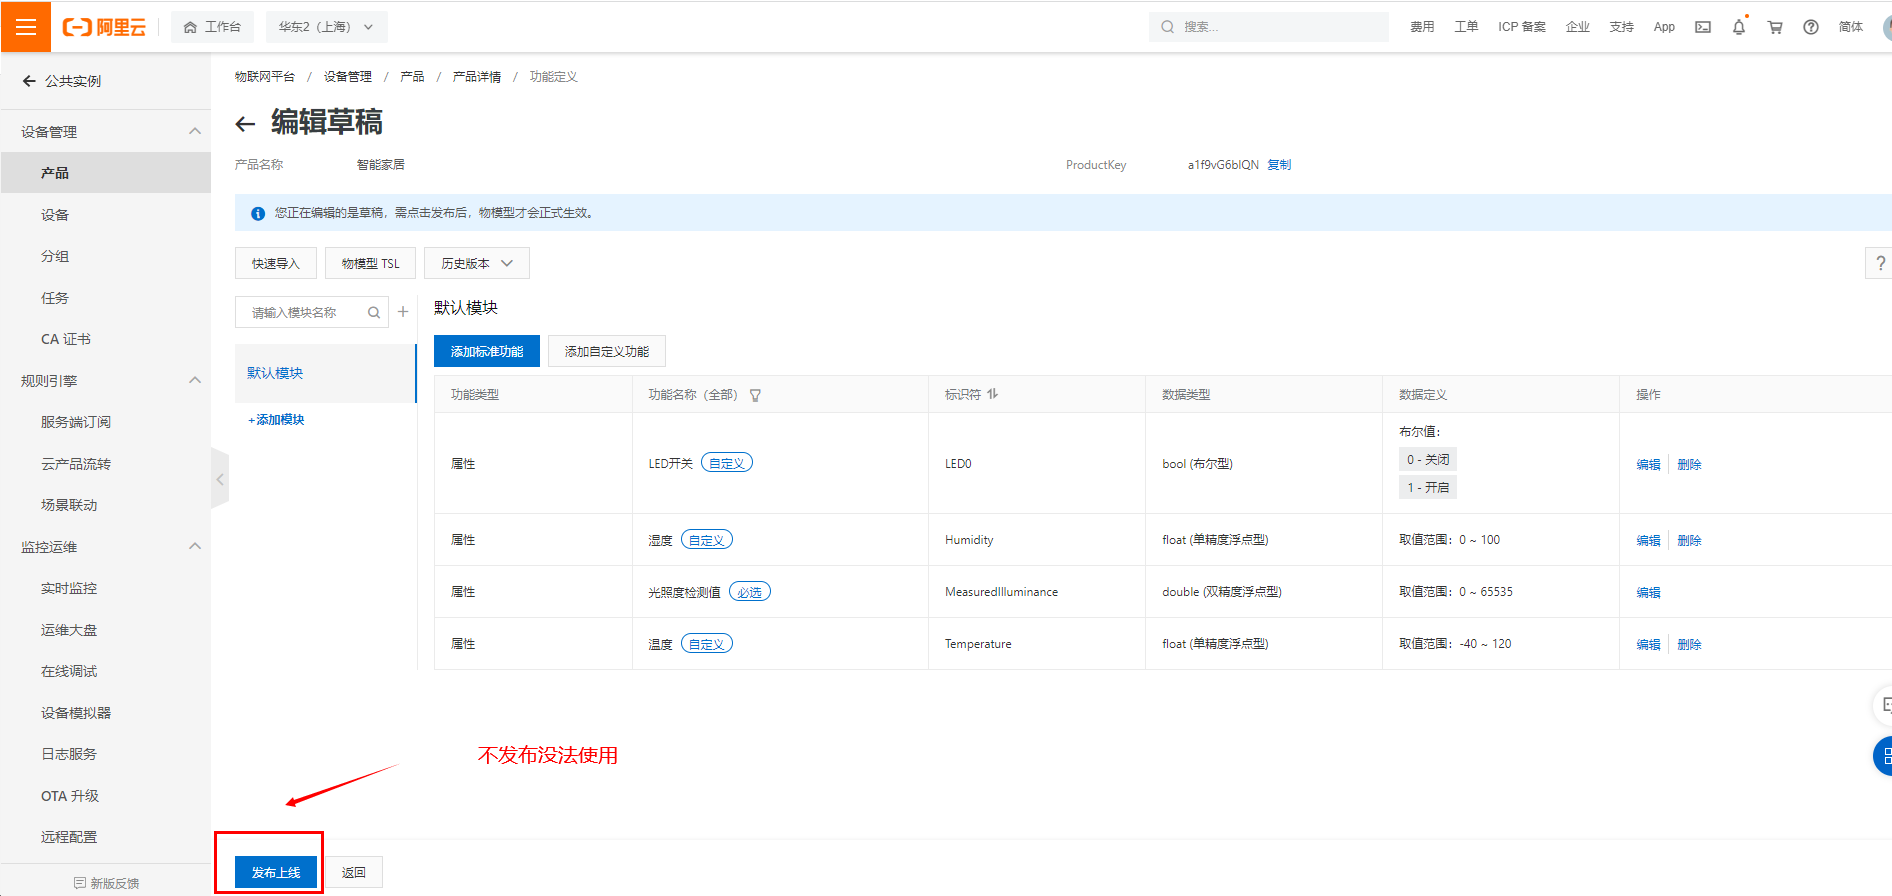Image resolution: width=1892 pixels, height=896 pixels.
Task: Delete the 温度 Temperature row
Action: pos(1689,644)
